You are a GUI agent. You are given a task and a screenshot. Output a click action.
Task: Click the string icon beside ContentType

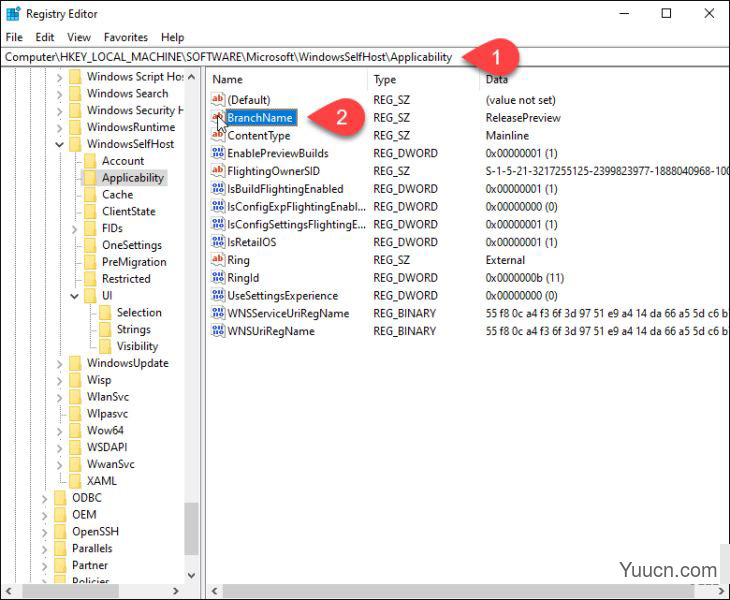click(x=217, y=135)
